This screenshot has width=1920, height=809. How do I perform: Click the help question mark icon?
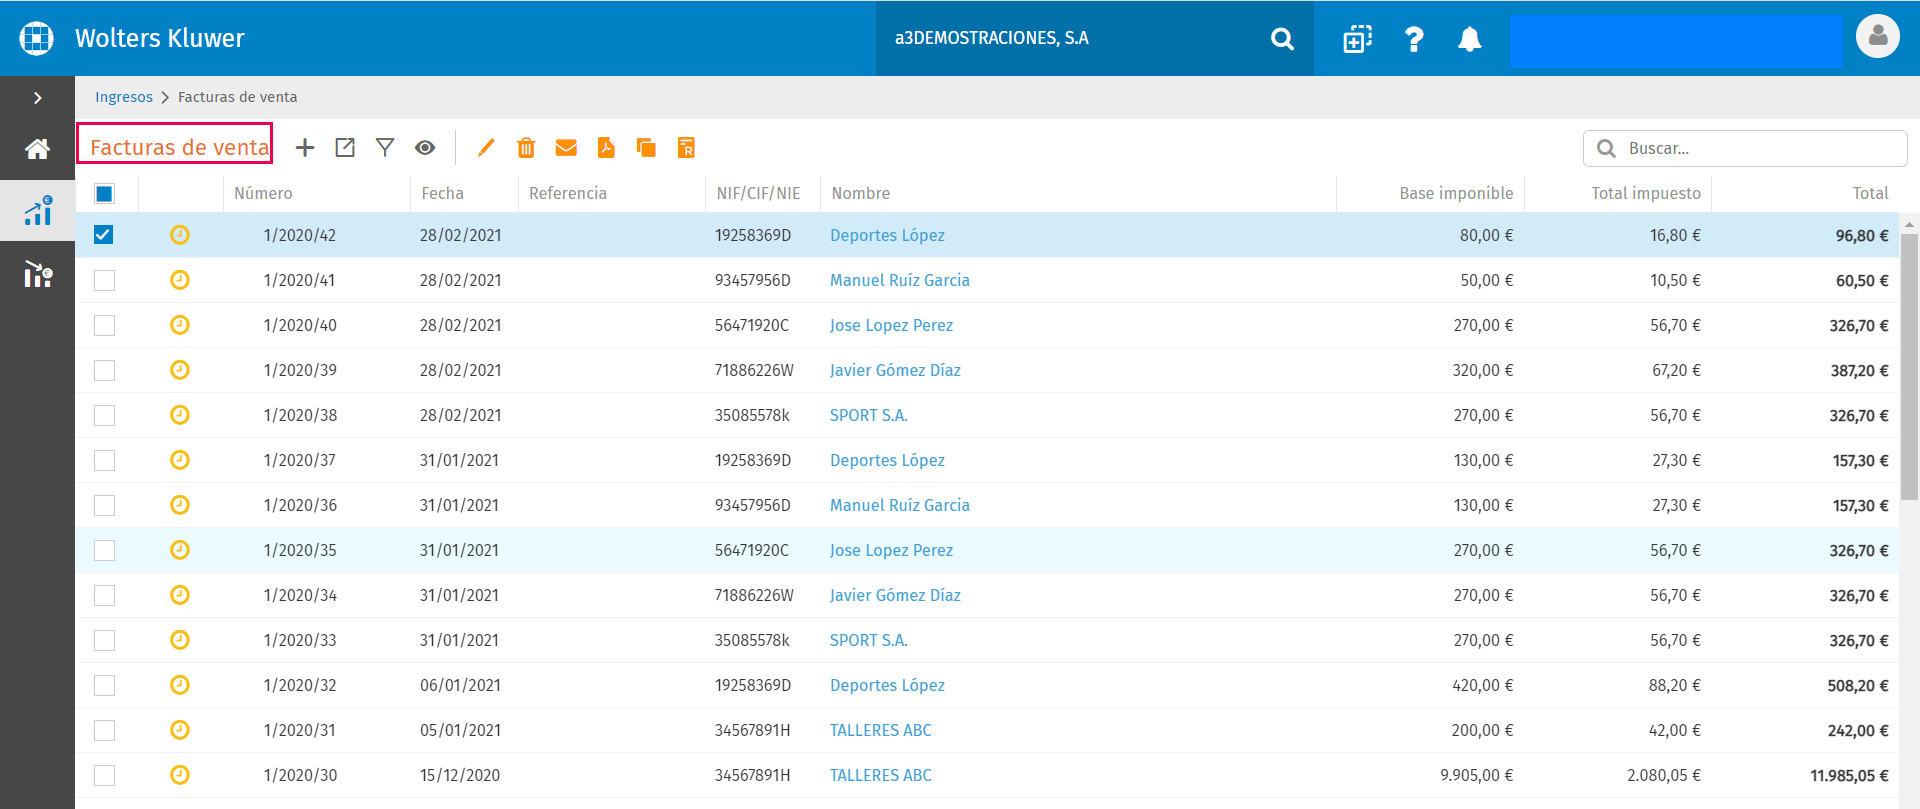pos(1413,39)
